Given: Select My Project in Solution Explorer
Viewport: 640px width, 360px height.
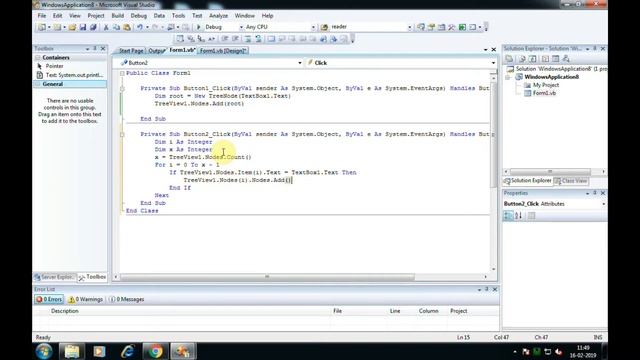Looking at the screenshot, I should (545, 85).
